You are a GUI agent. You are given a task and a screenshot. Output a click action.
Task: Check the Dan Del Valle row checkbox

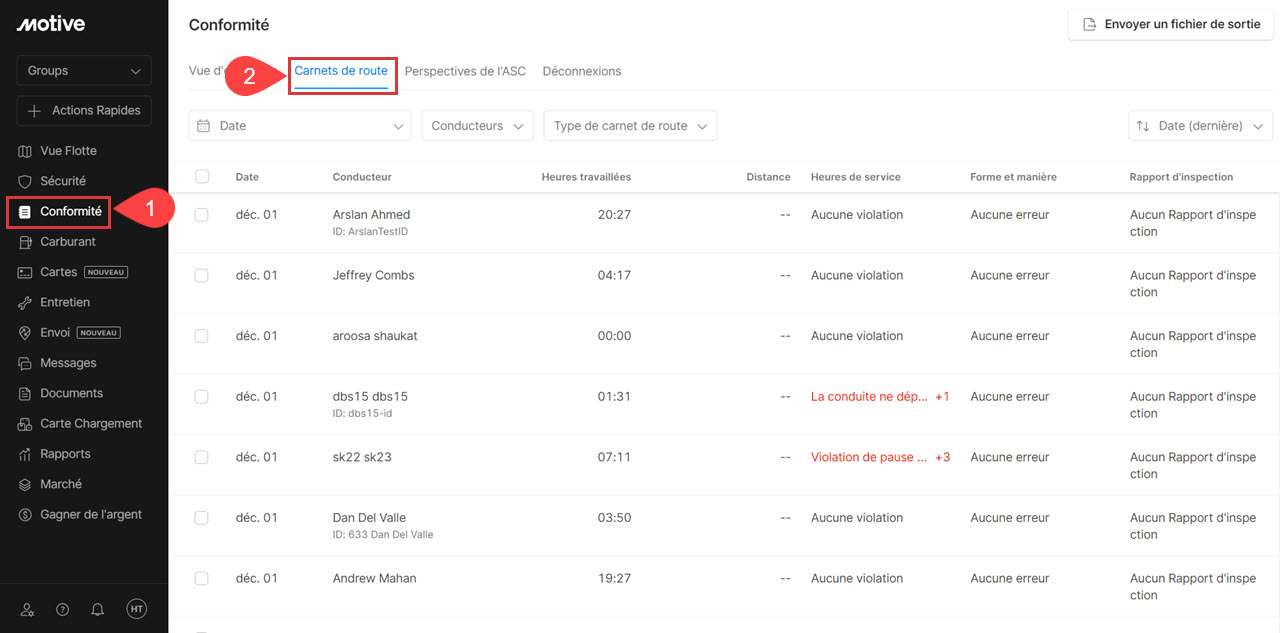click(x=202, y=518)
